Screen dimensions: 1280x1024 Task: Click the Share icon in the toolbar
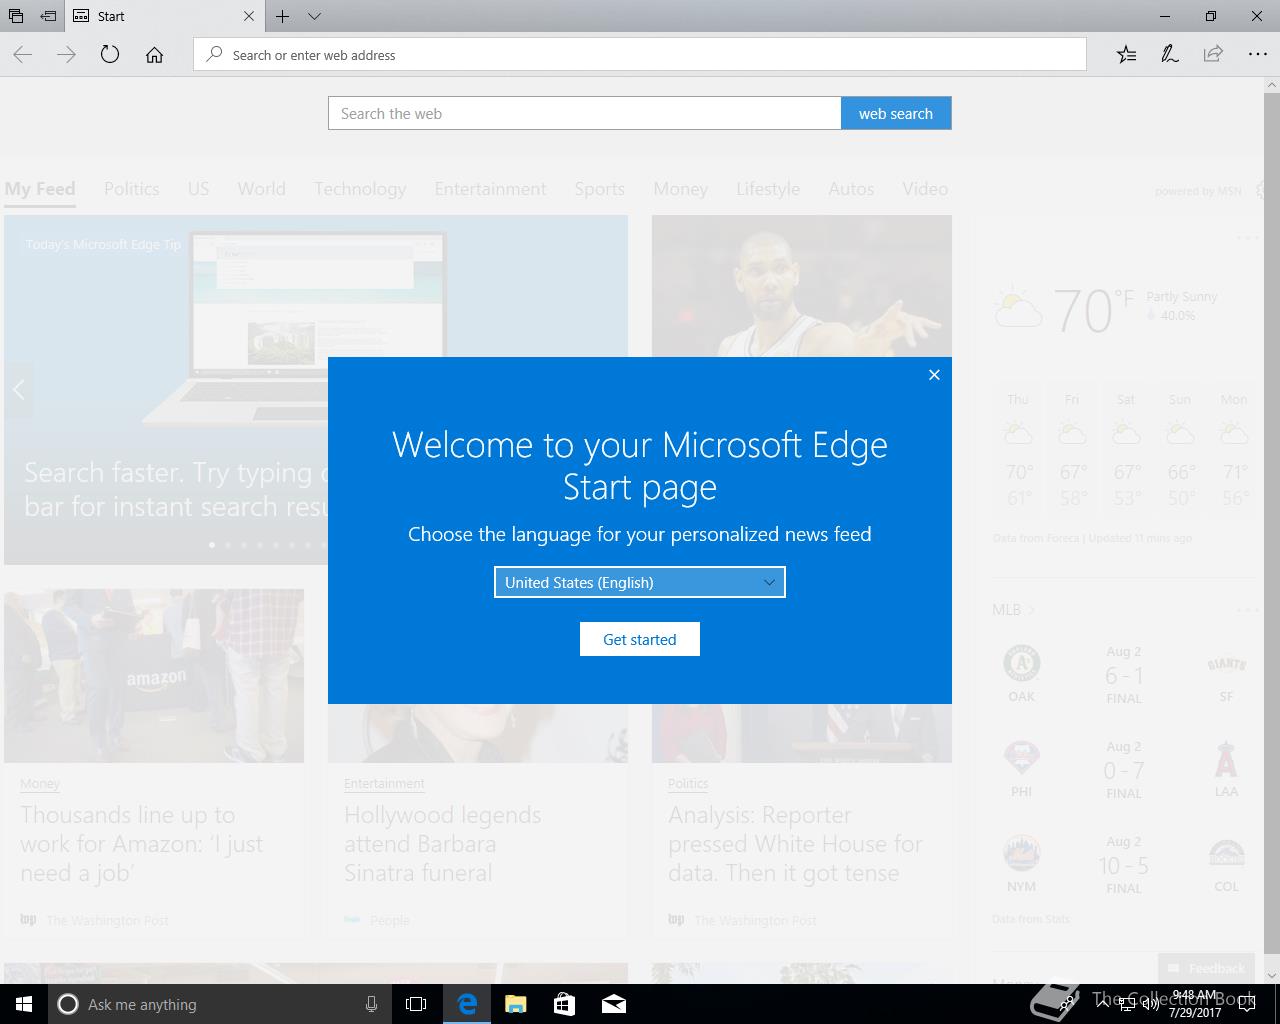coord(1213,55)
